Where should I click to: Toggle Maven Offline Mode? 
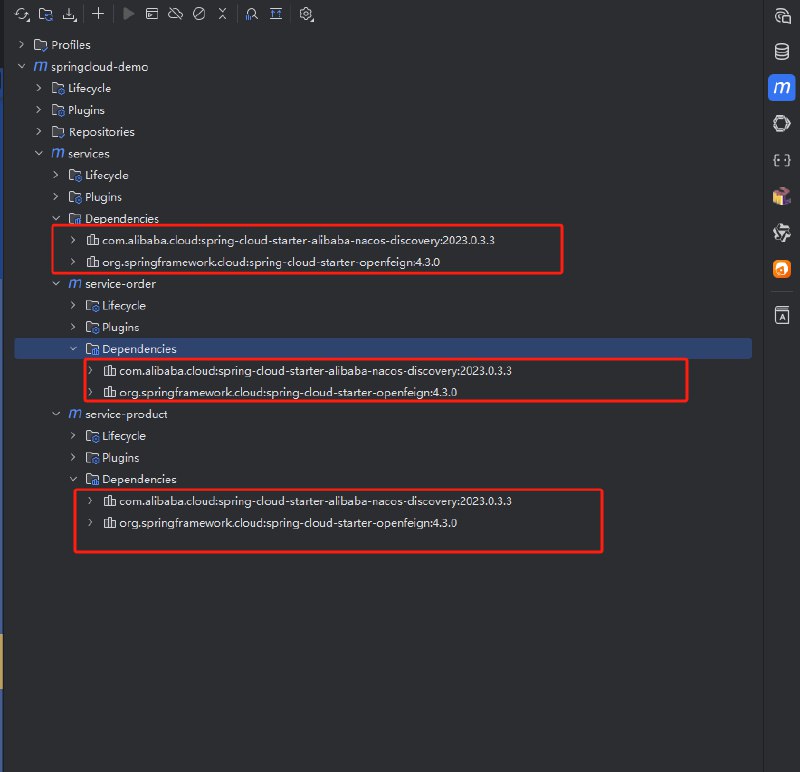click(x=175, y=14)
